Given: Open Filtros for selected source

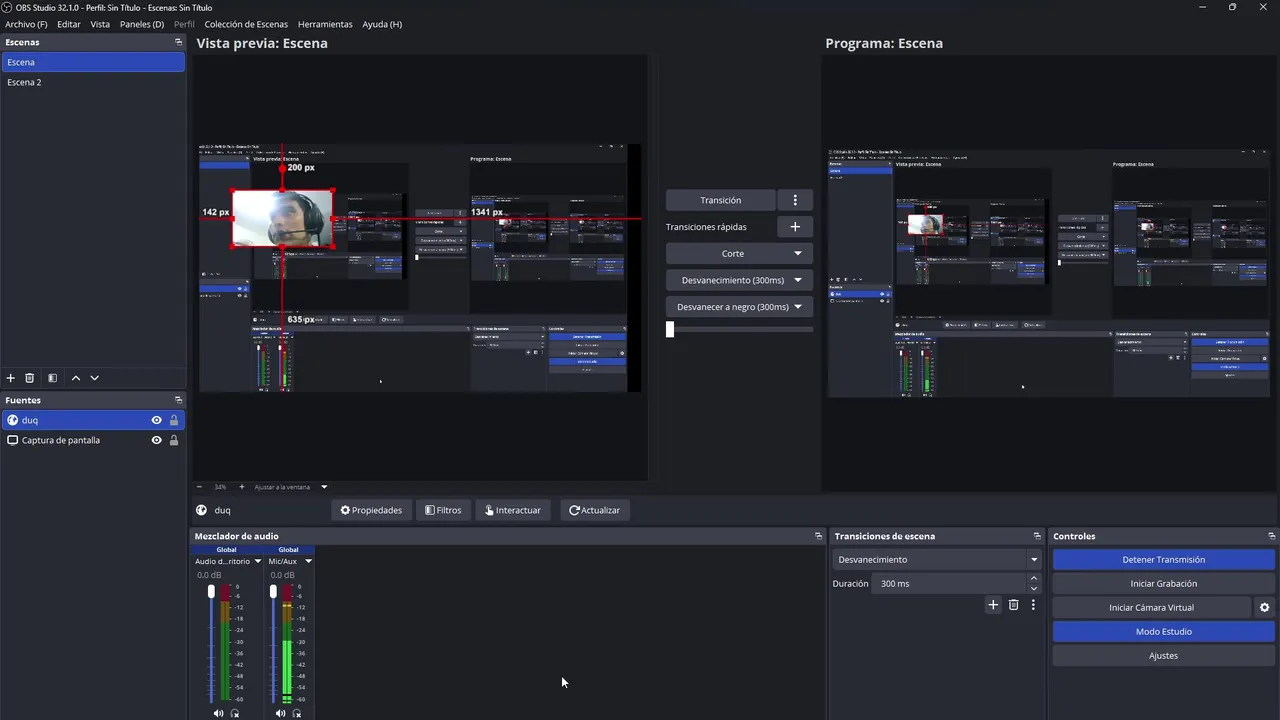Looking at the screenshot, I should point(443,510).
